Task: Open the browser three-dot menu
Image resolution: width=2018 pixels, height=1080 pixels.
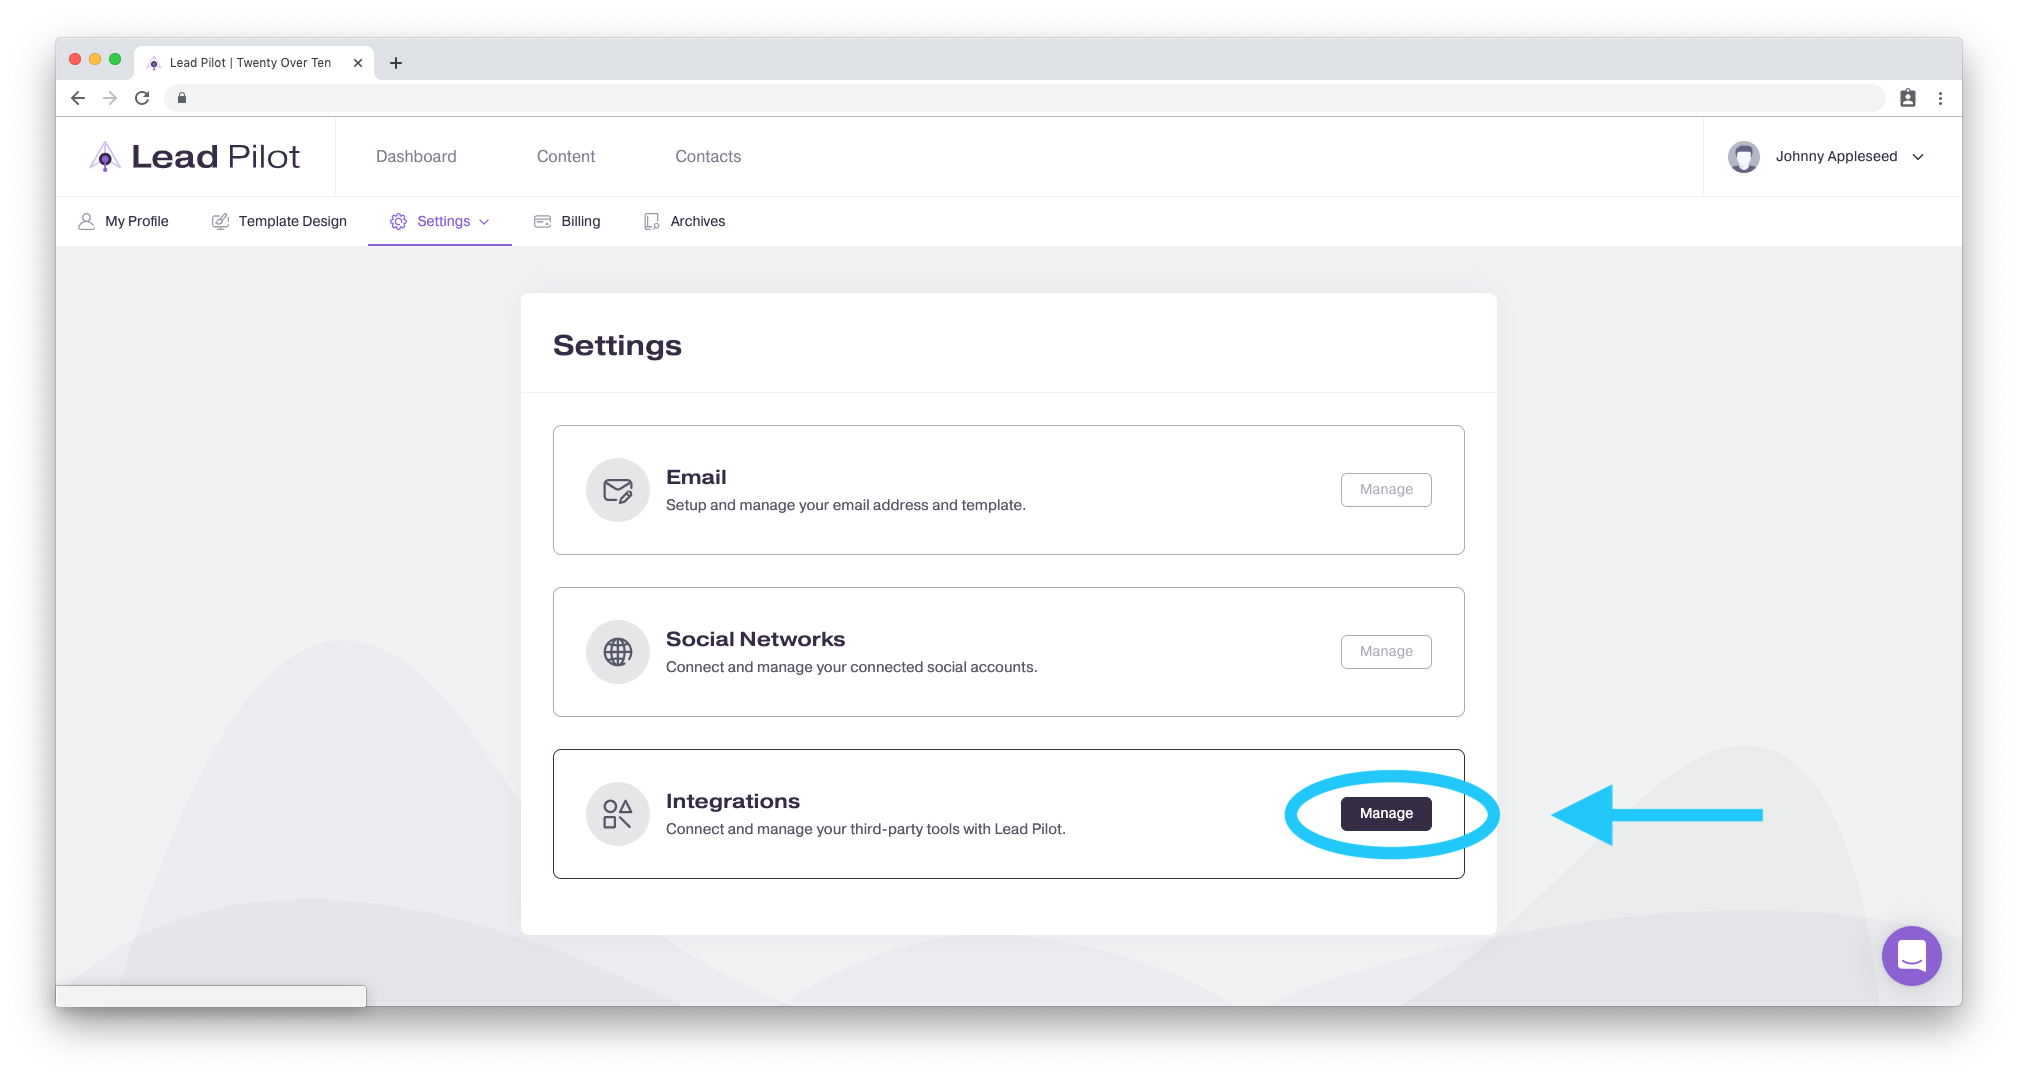Action: [1940, 98]
